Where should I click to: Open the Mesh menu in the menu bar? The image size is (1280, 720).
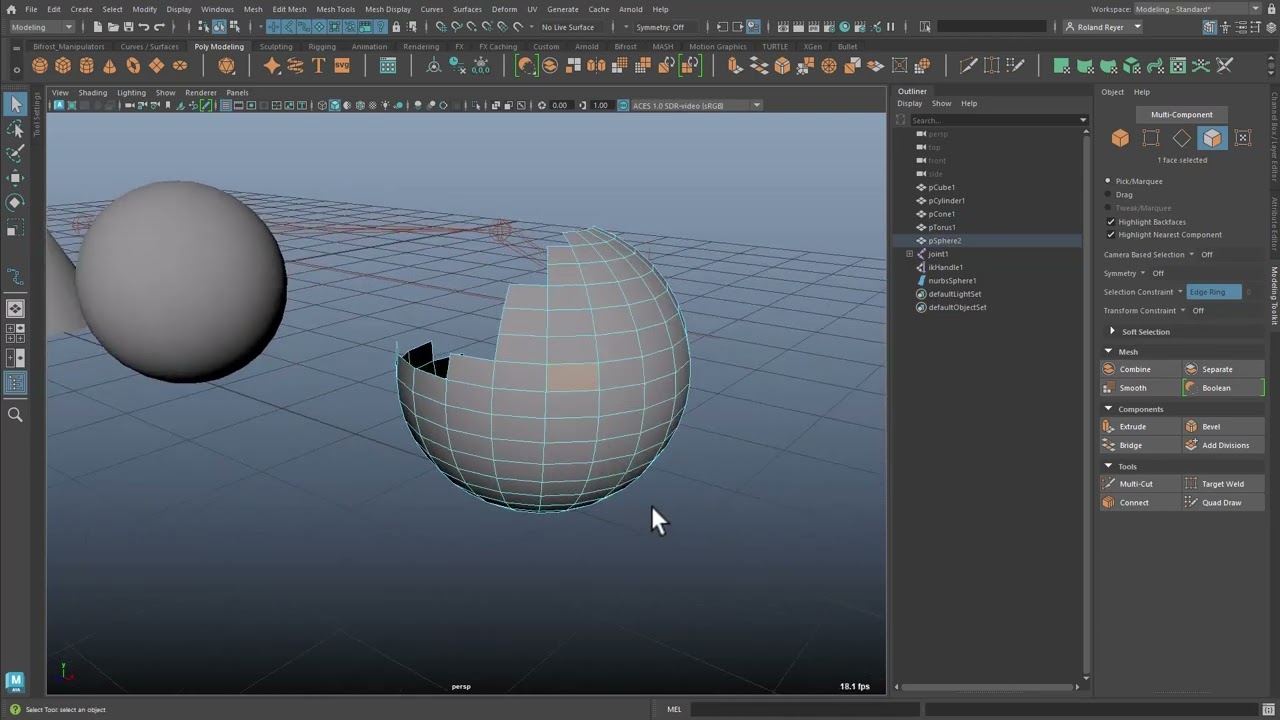tap(254, 9)
